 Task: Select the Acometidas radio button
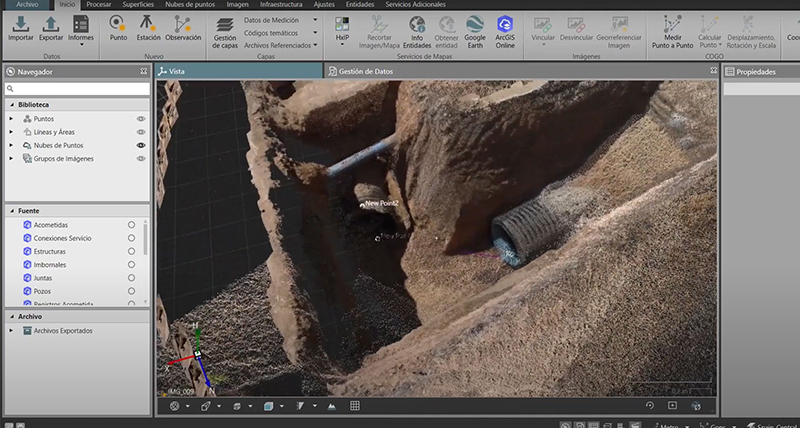(x=131, y=225)
